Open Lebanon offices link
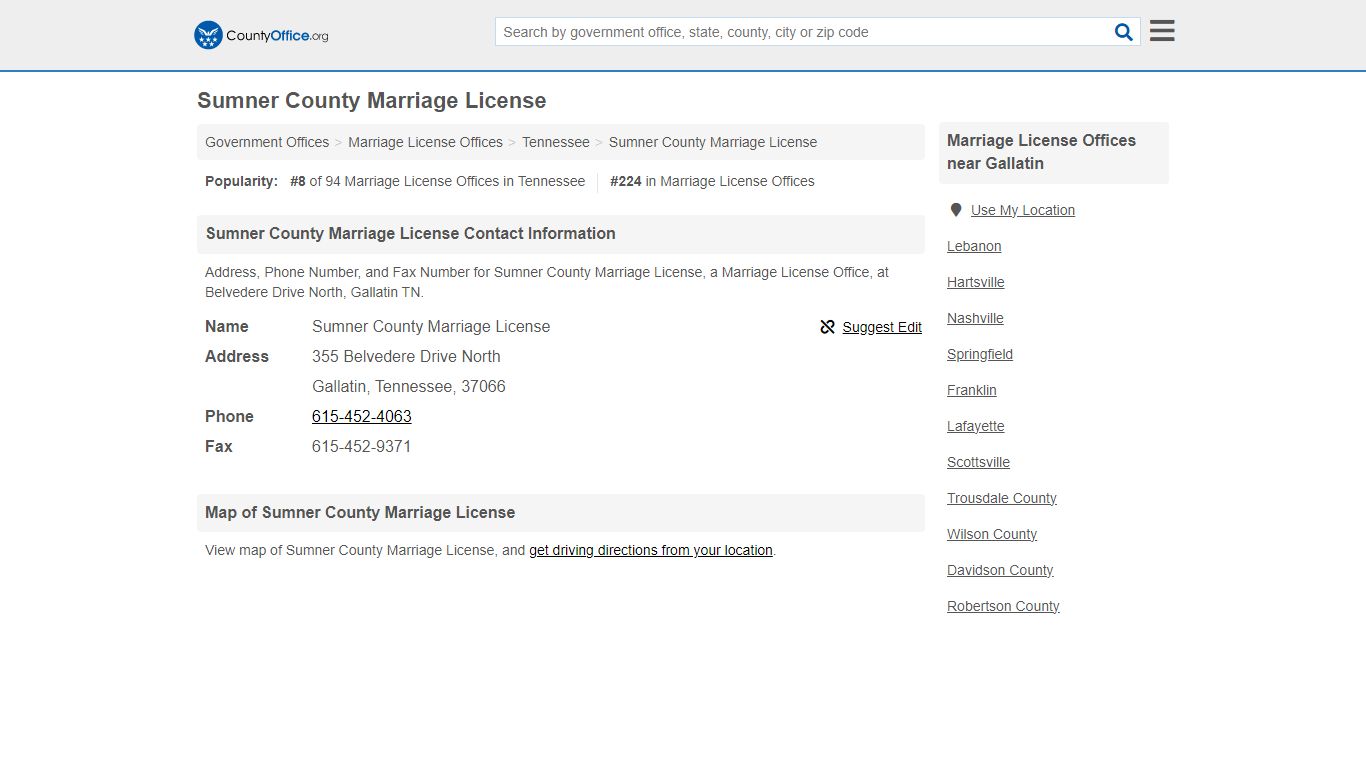This screenshot has width=1366, height=768. (x=974, y=246)
